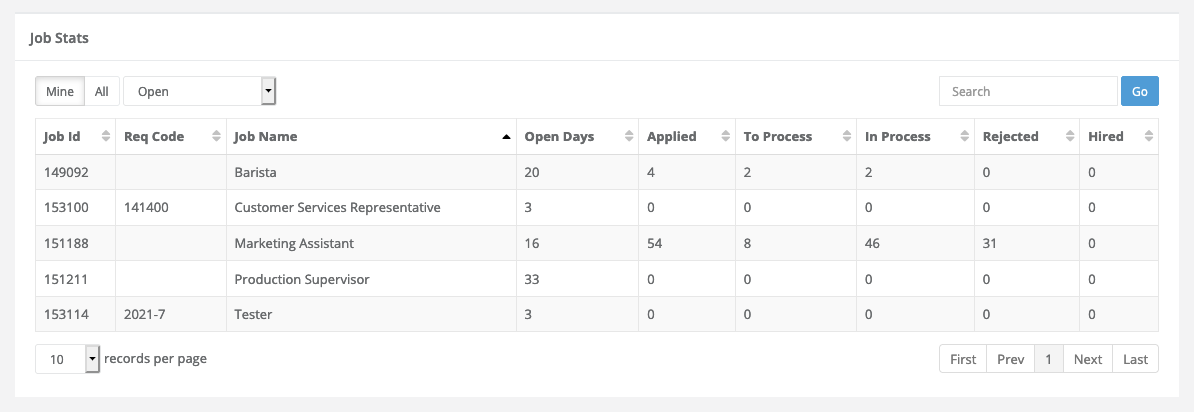The width and height of the screenshot is (1194, 412).
Task: Select page 1 in pagination
Action: point(1049,359)
